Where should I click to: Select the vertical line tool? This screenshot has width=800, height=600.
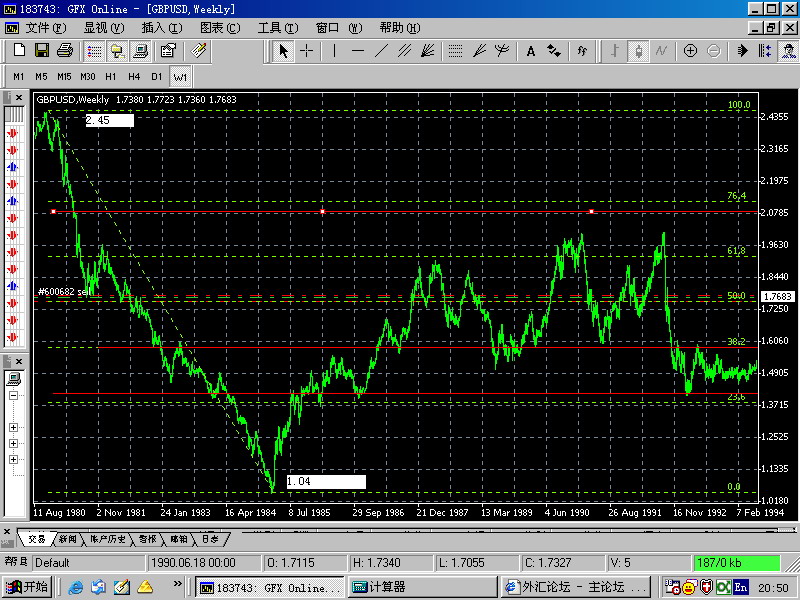click(x=334, y=51)
